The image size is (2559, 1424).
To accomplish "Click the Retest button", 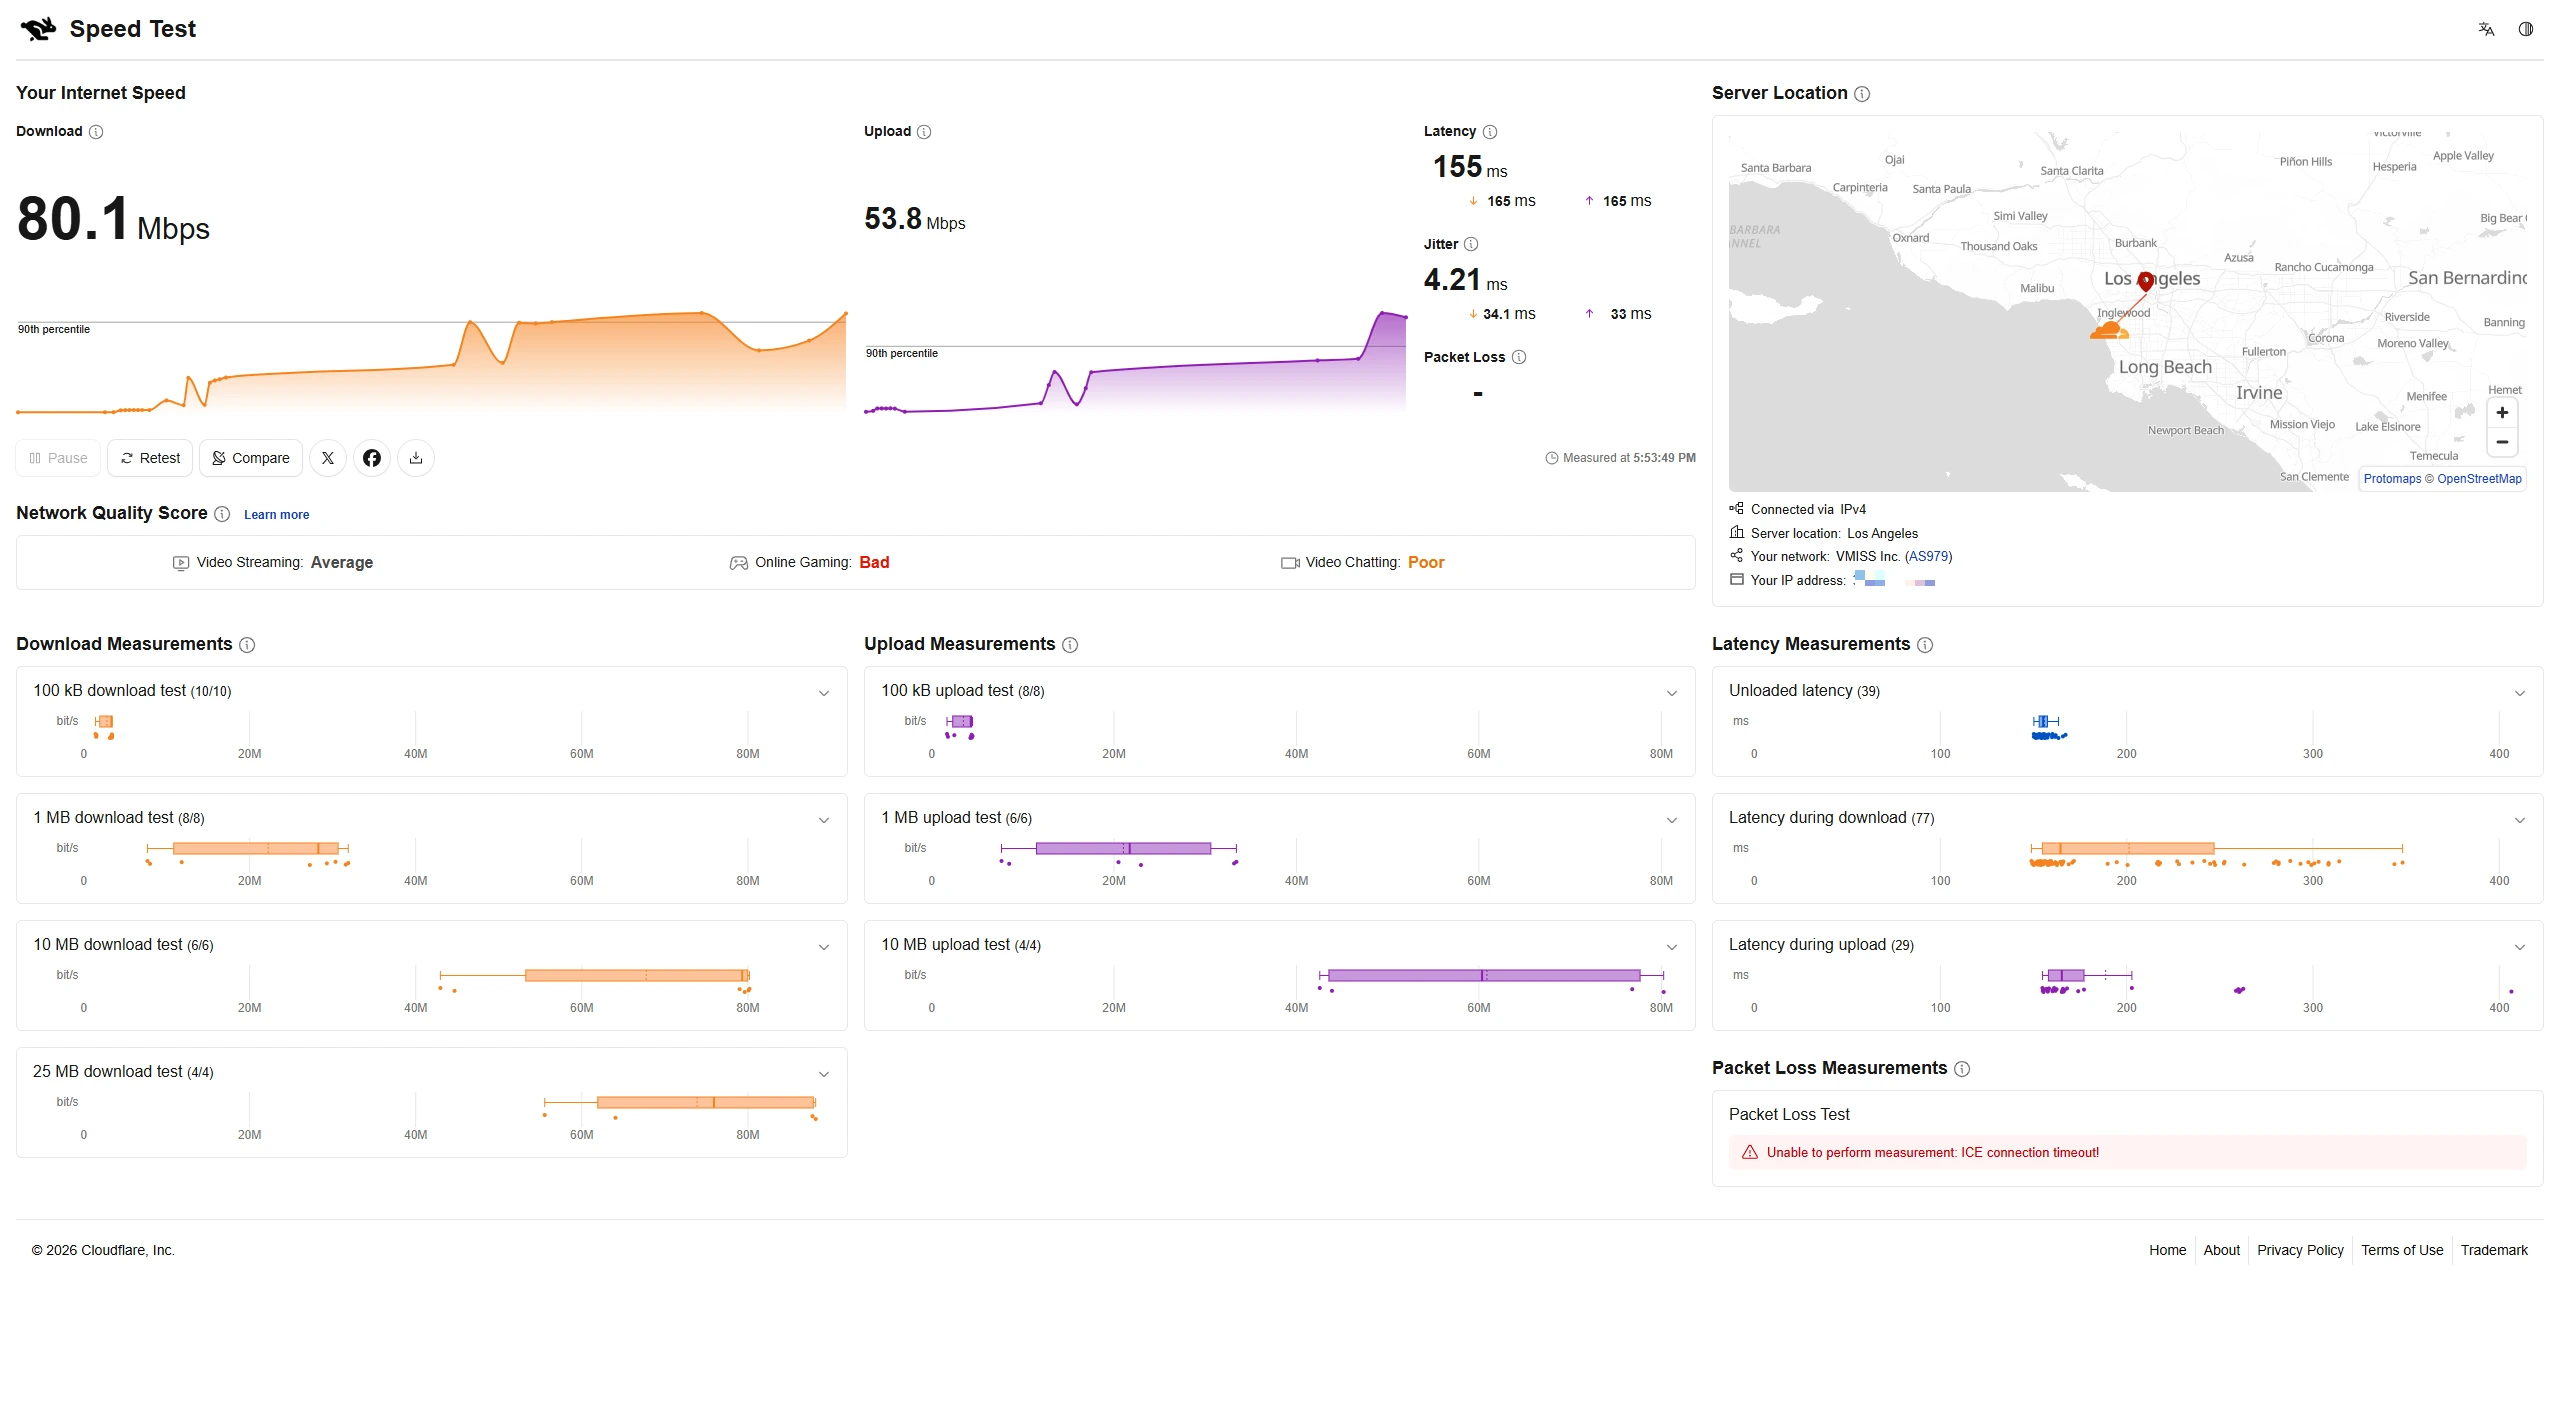I will 150,458.
